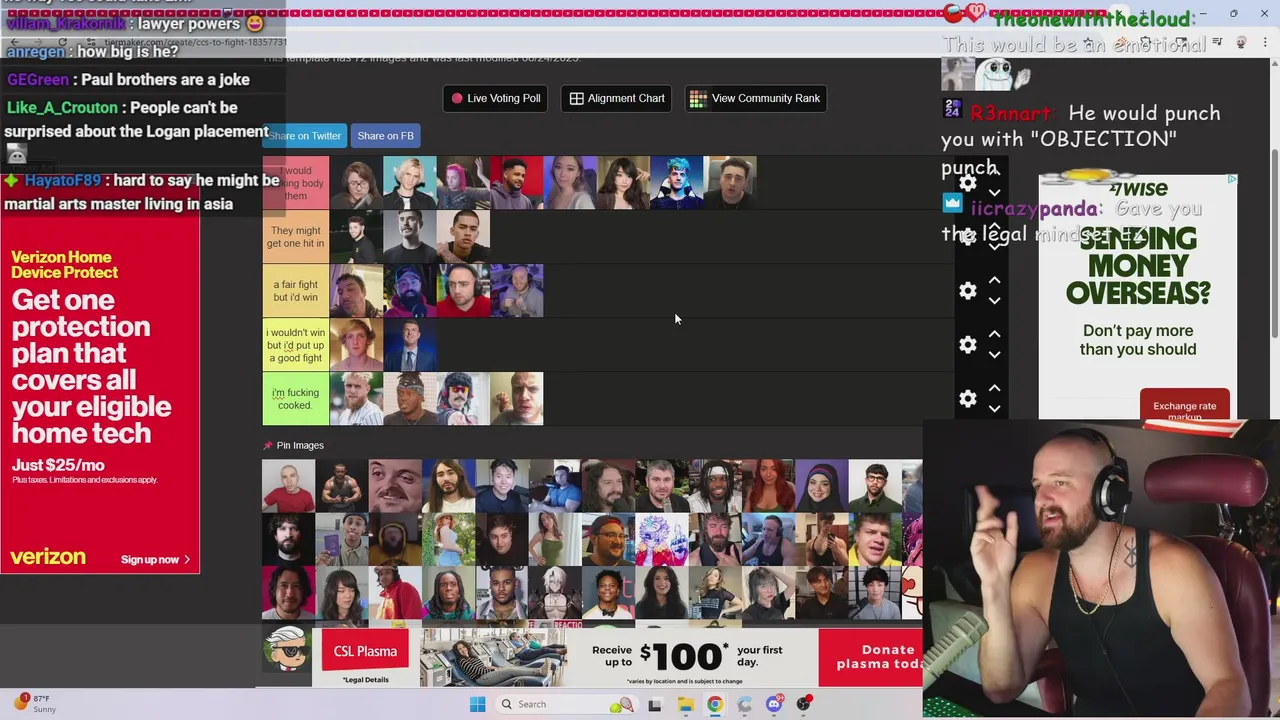The width and height of the screenshot is (1280, 720).
Task: Click the pushpin icon beside Pin Images
Action: coord(268,445)
